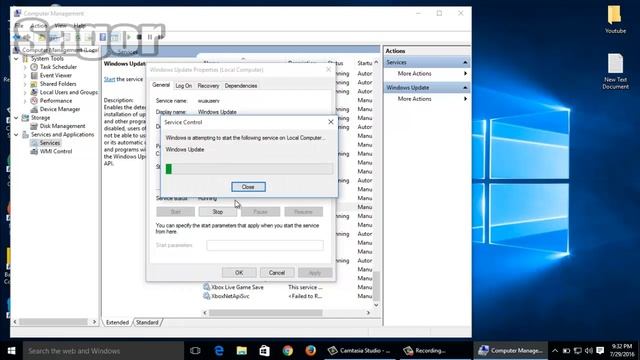Collapse the Services and Applications node
This screenshot has height=360, width=640.
point(16,135)
